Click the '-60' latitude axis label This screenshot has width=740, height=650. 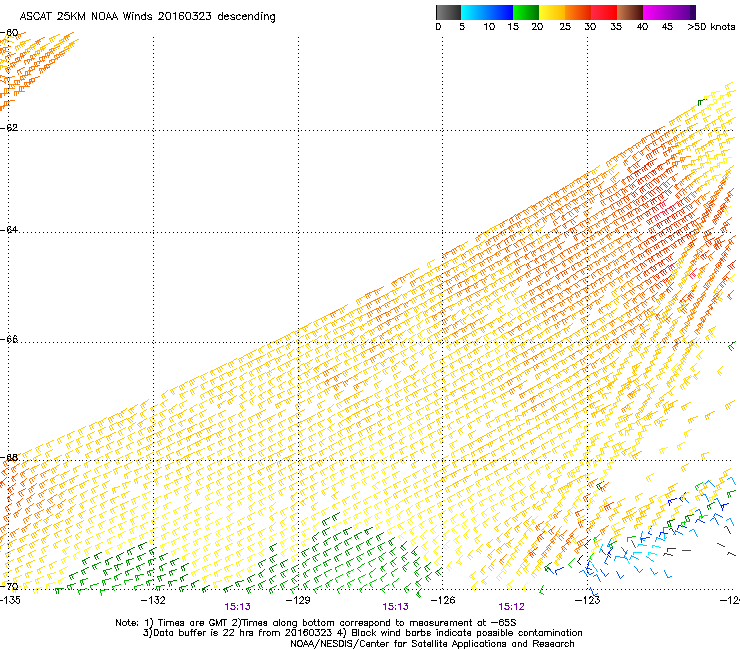click(9, 33)
